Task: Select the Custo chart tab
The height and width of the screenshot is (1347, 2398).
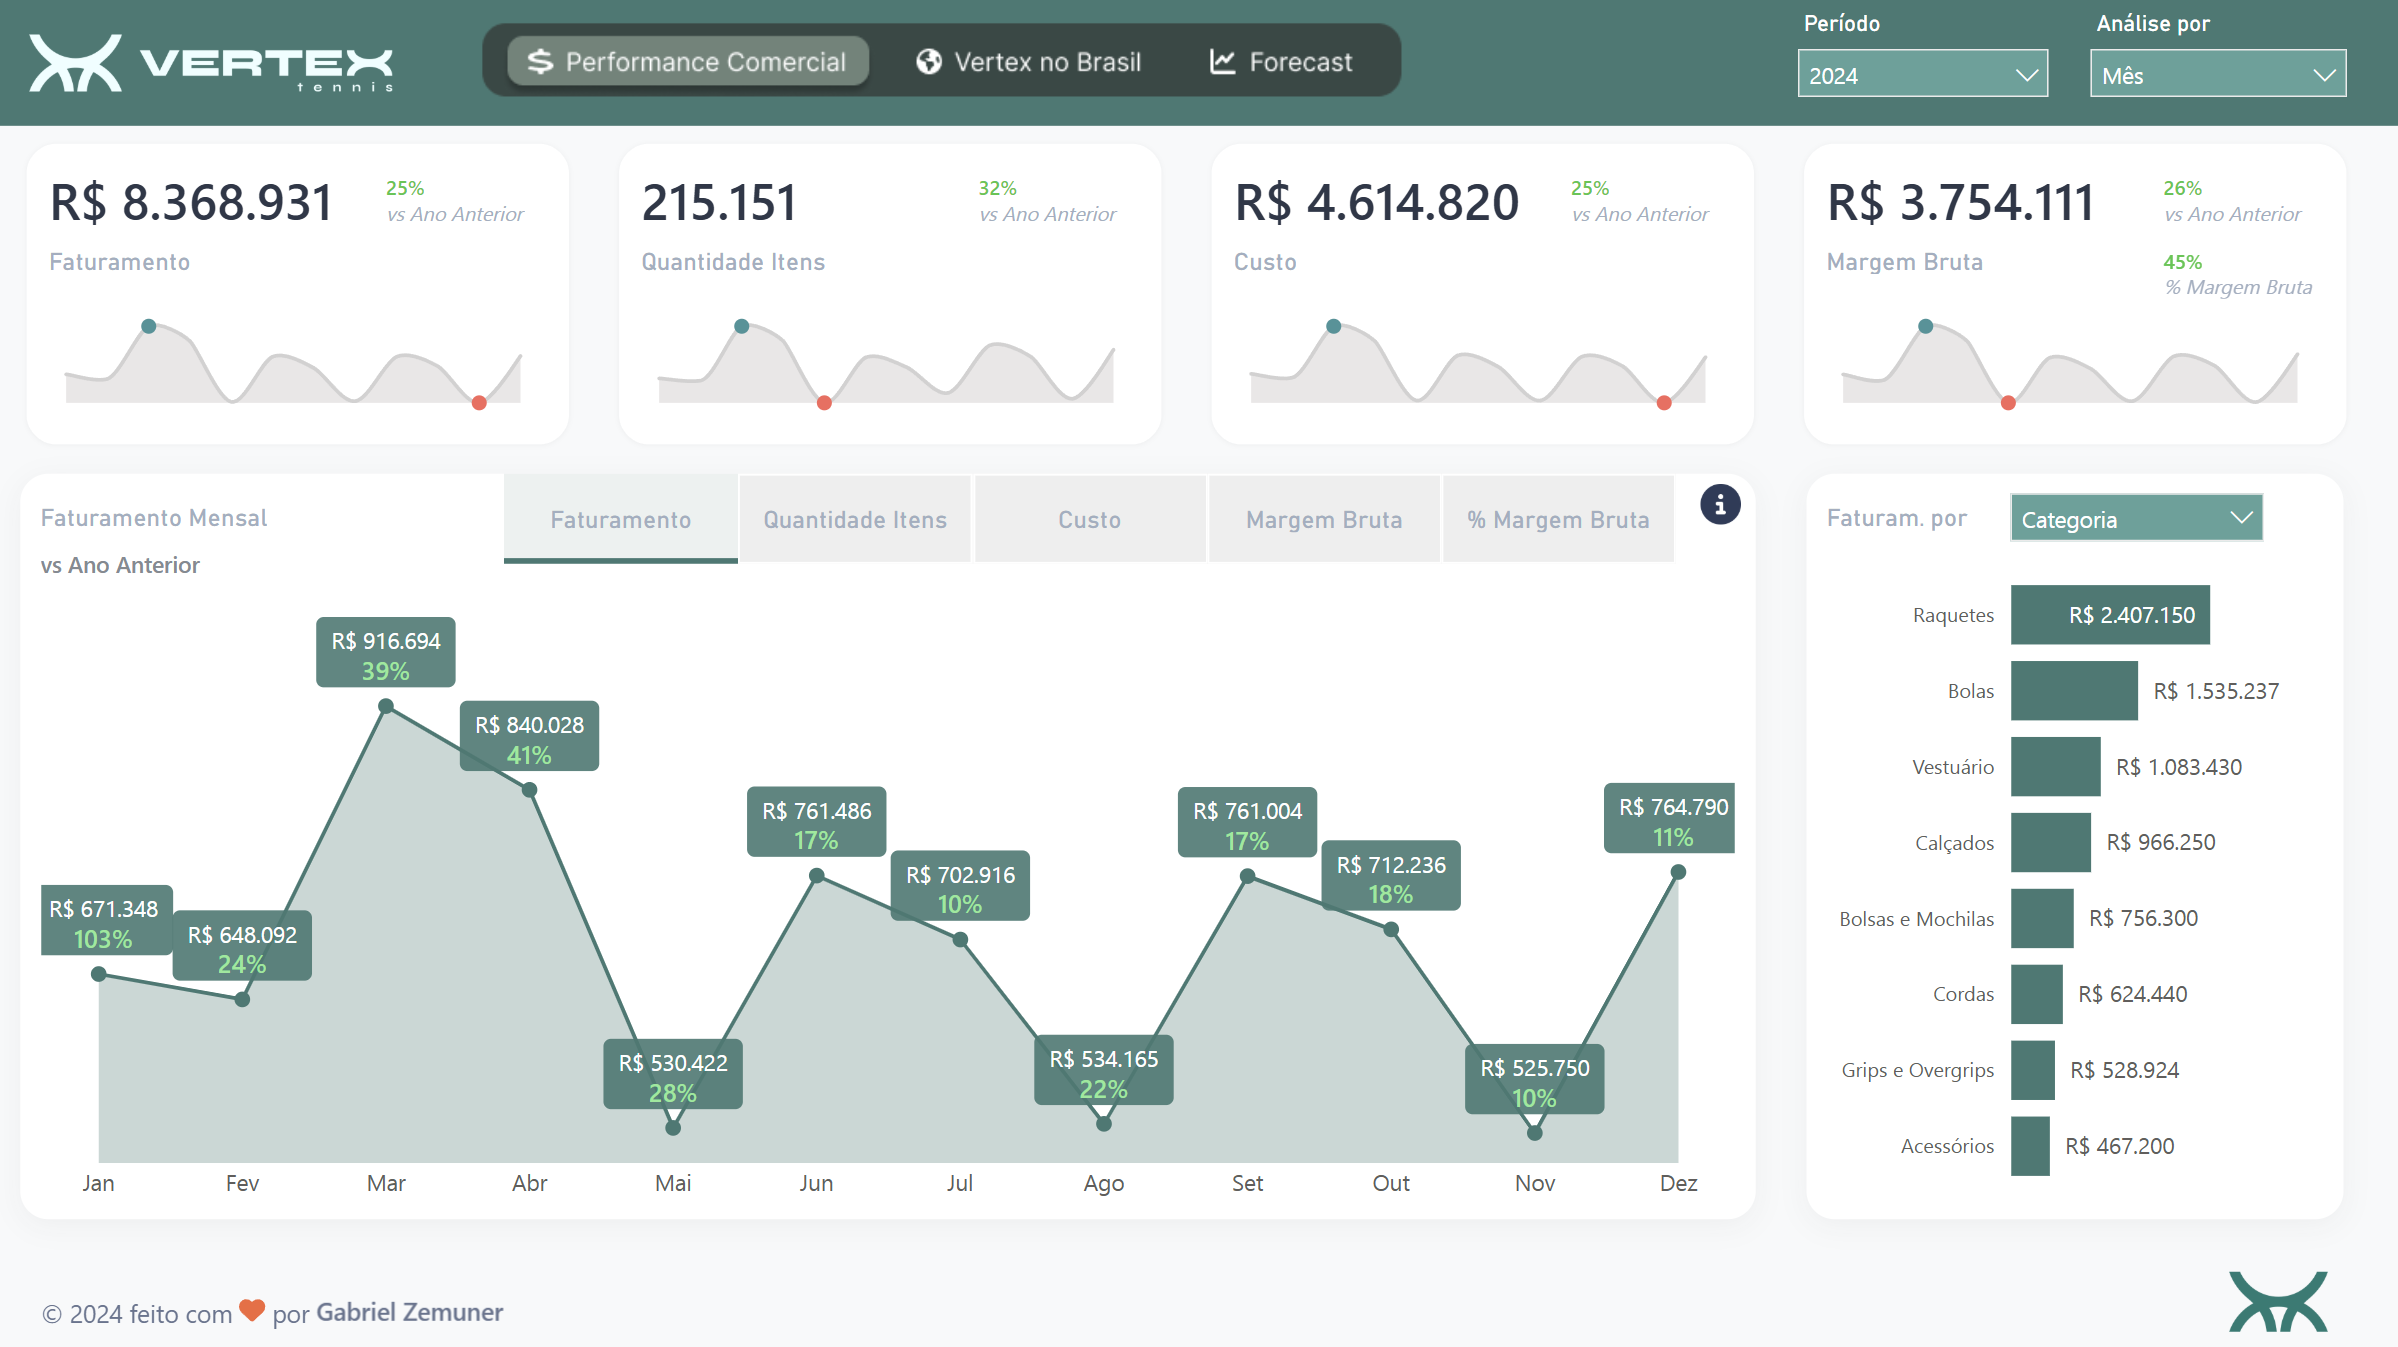Action: [1090, 520]
